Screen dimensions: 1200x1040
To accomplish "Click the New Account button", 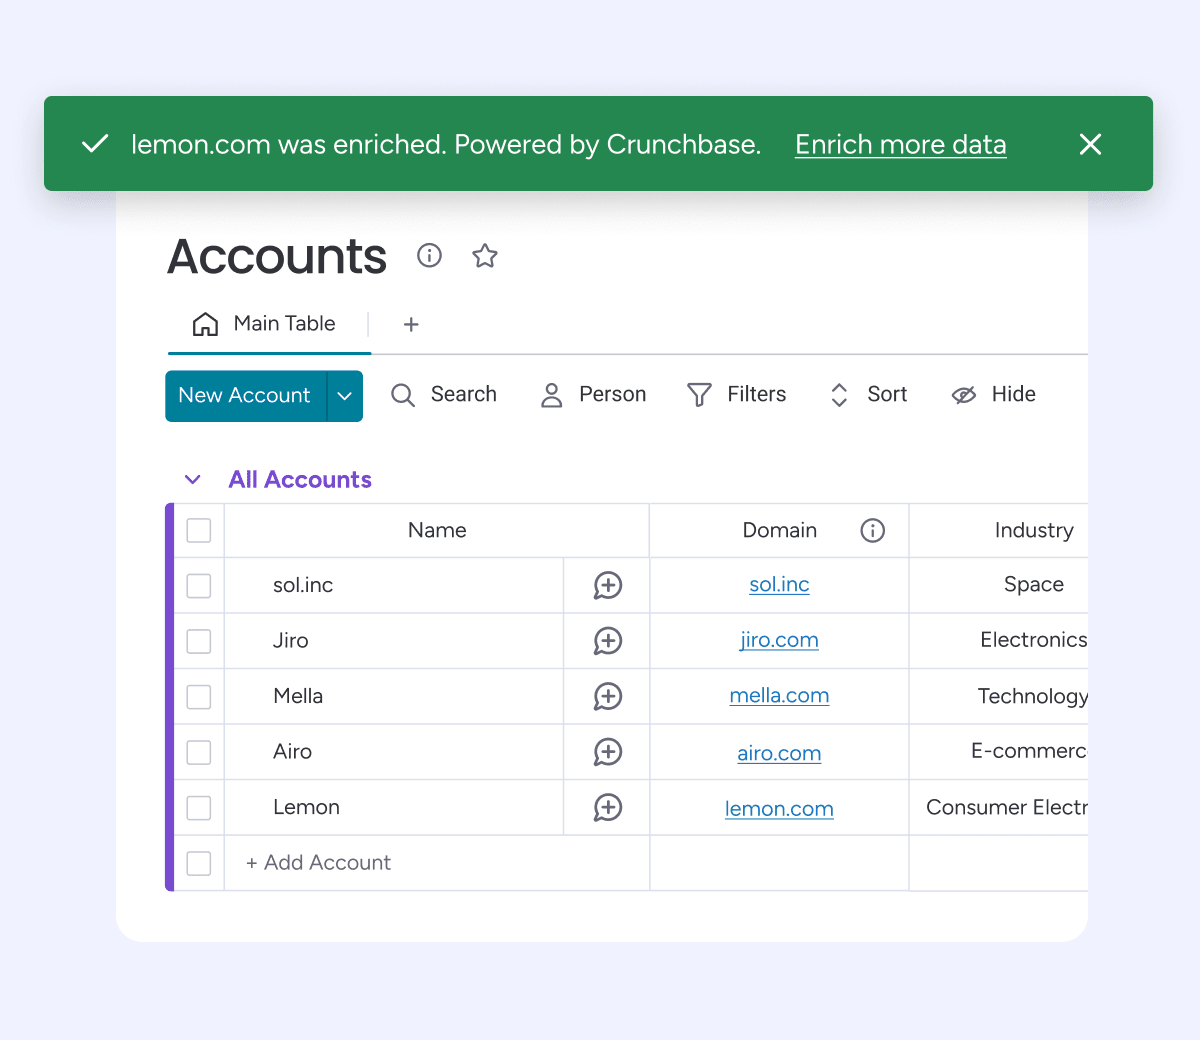I will pos(245,395).
